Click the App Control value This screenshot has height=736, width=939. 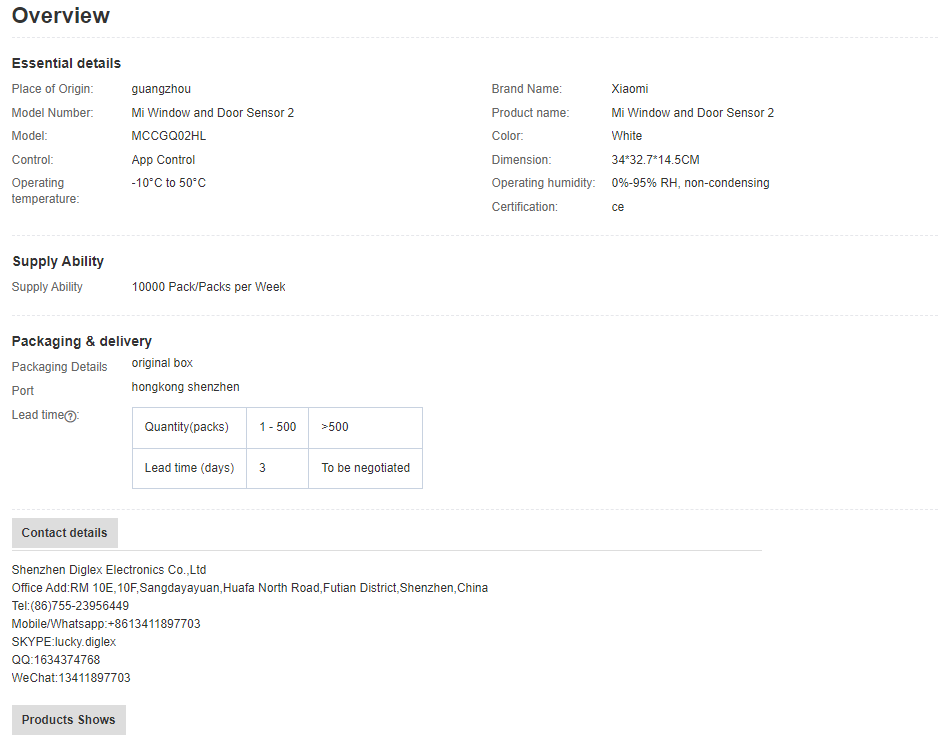click(x=163, y=160)
